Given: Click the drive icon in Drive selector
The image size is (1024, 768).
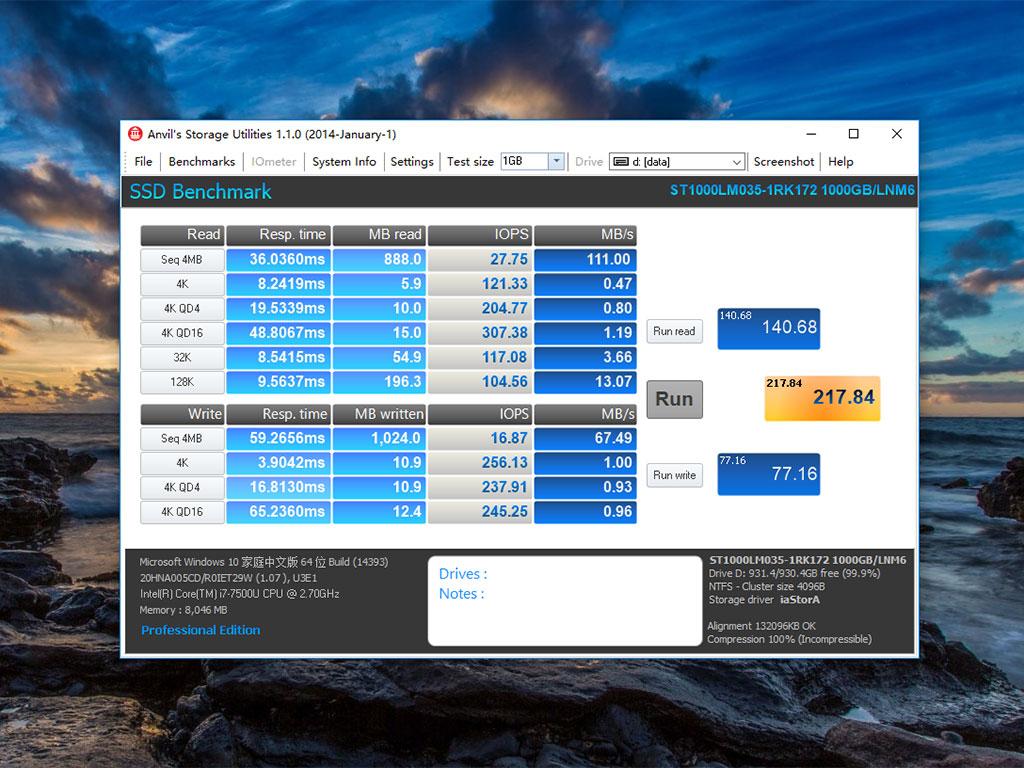Looking at the screenshot, I should (621, 162).
